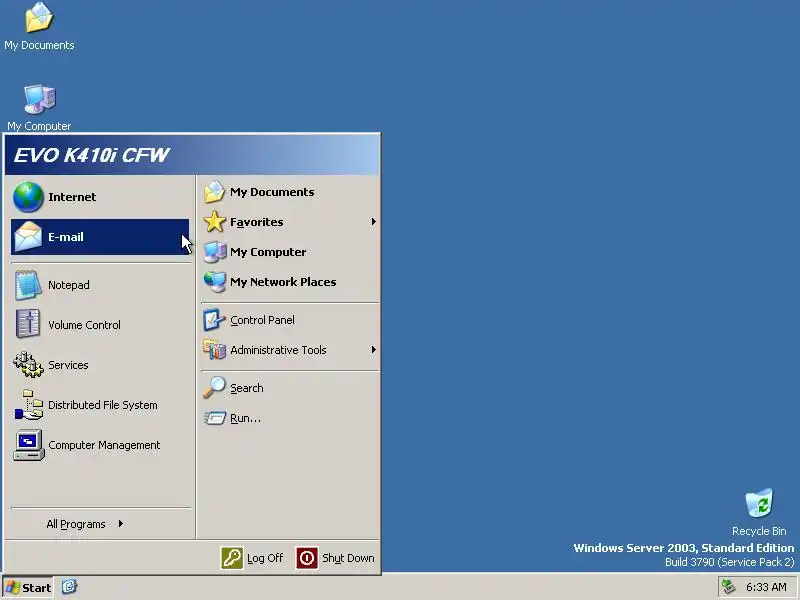800x600 pixels.
Task: Click the Shut Down button text
Action: [x=348, y=558]
